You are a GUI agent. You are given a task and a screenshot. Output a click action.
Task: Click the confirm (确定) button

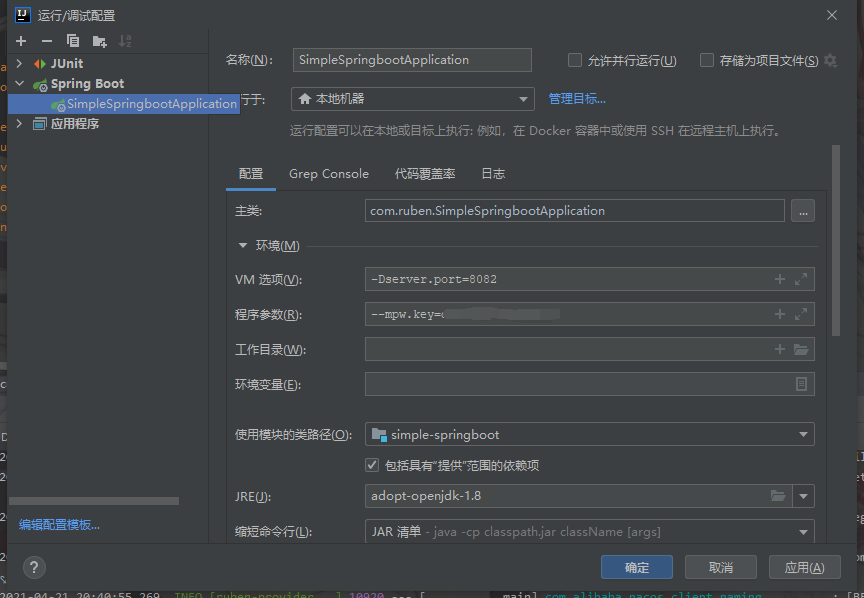click(x=636, y=567)
